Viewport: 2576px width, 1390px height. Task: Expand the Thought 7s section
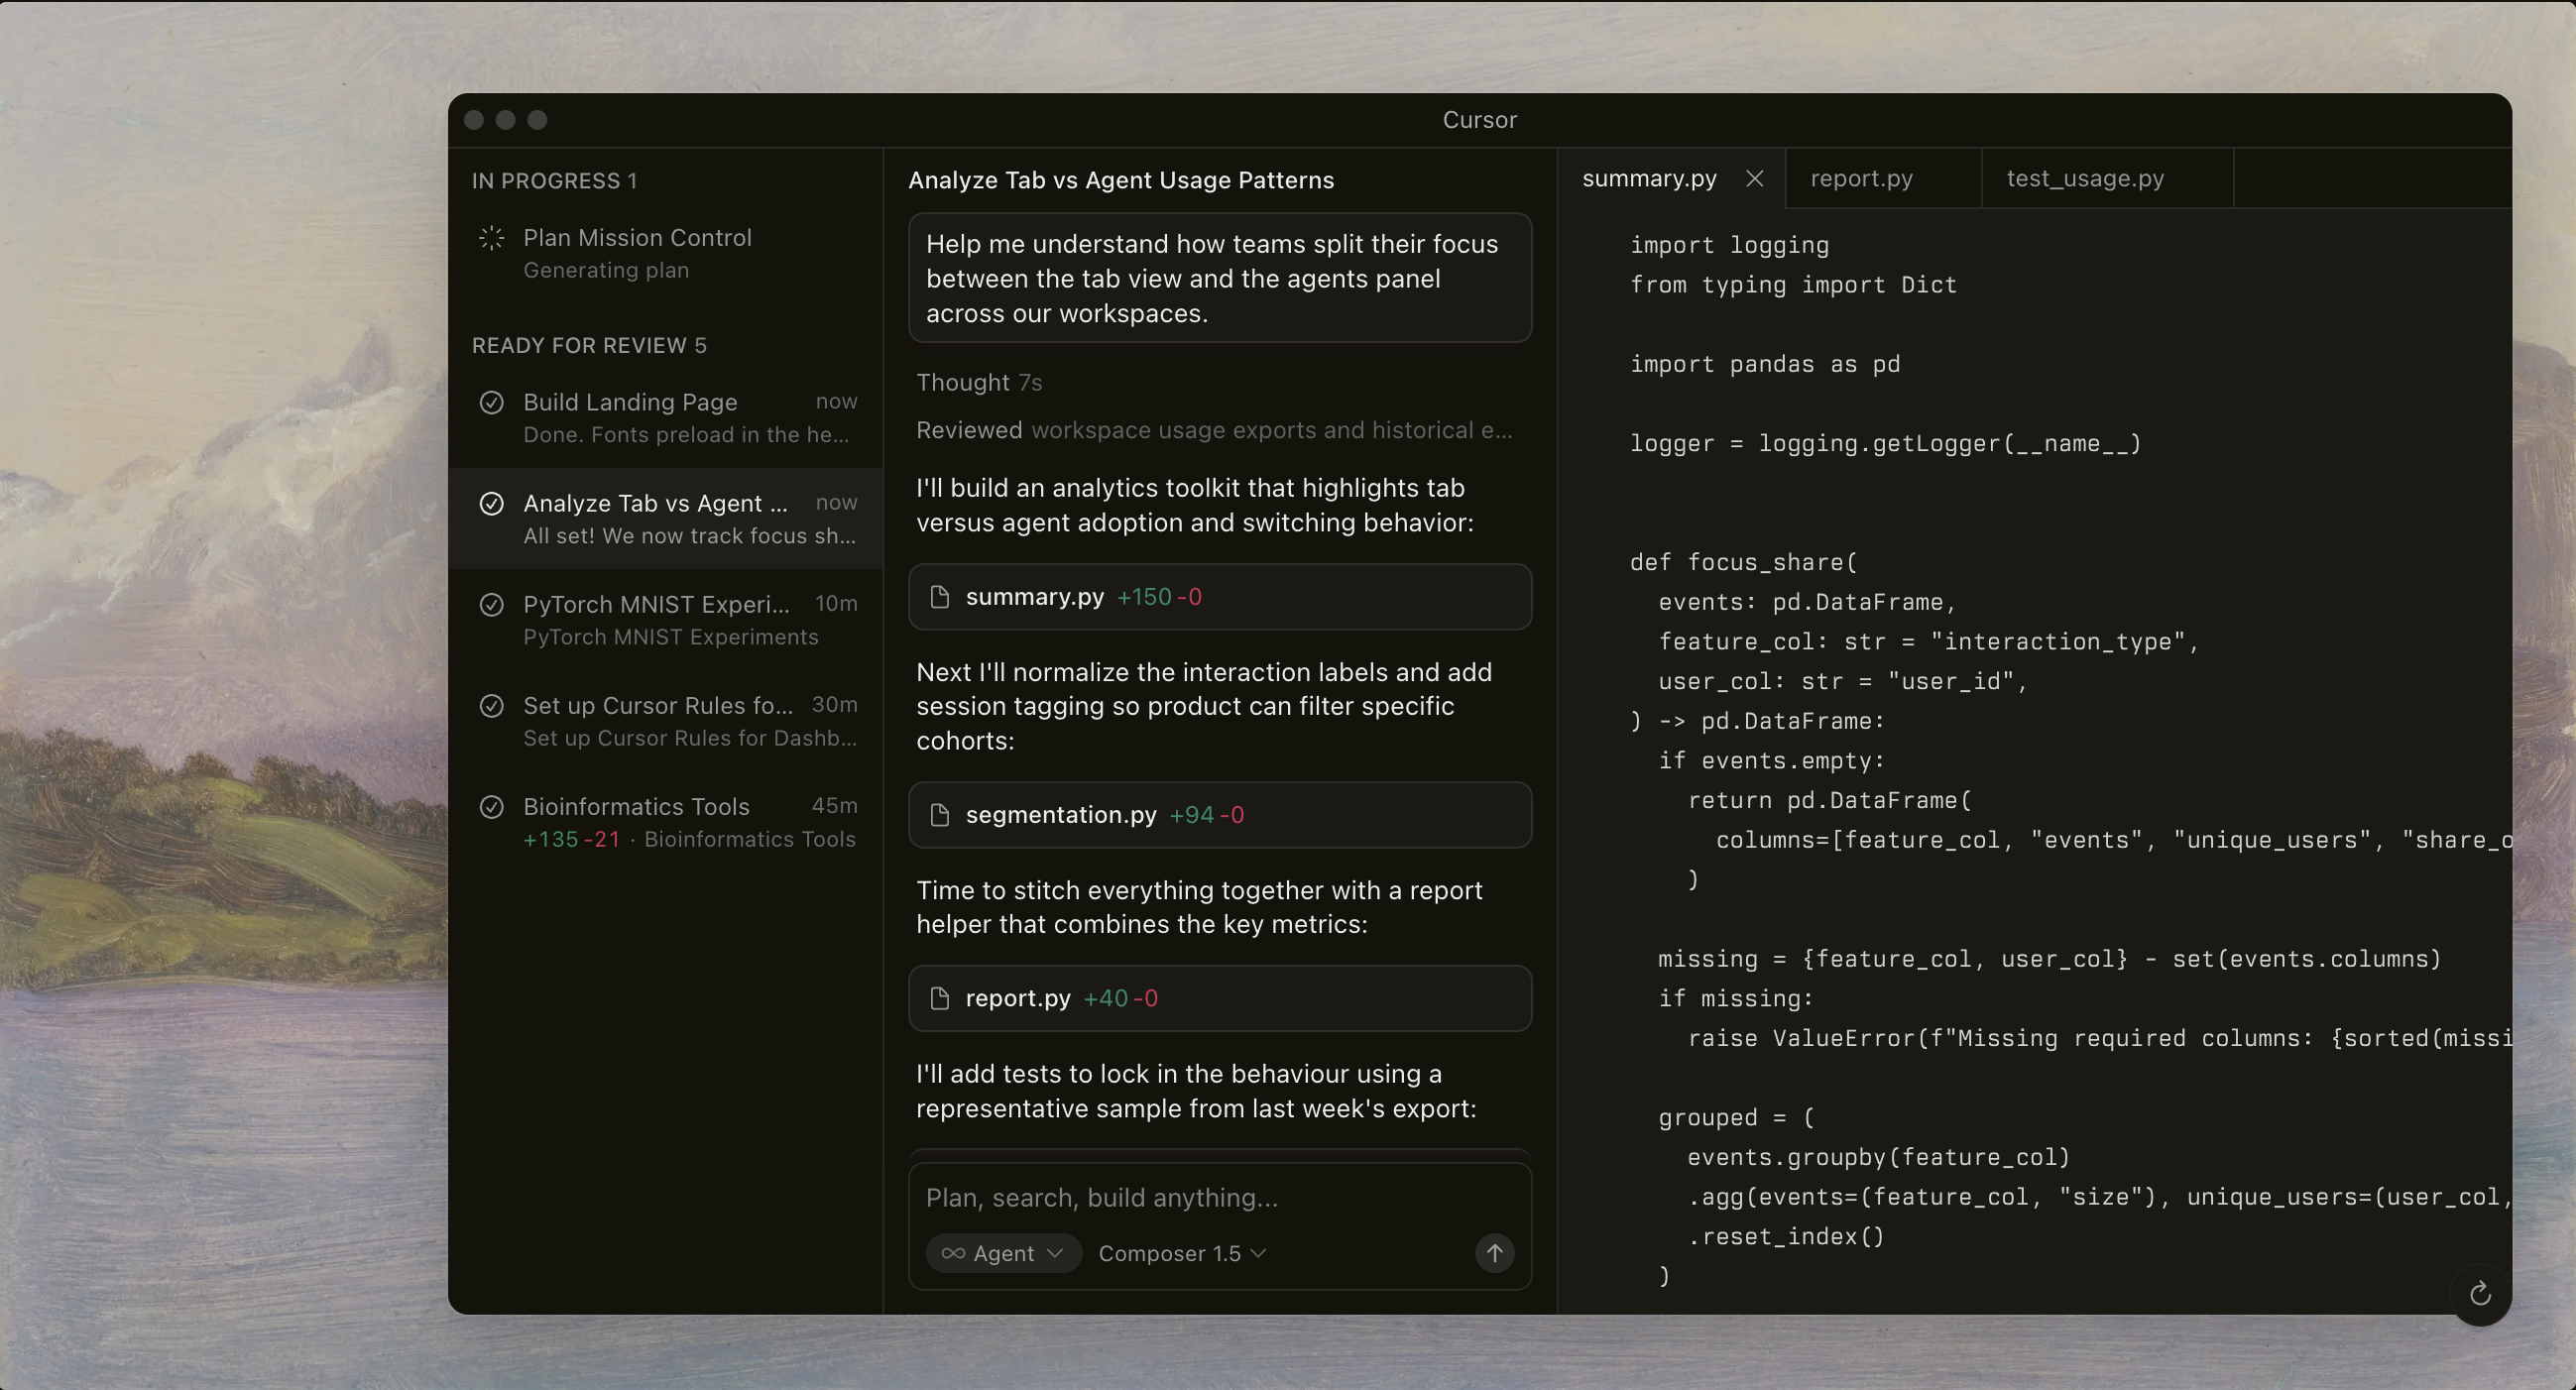(x=978, y=382)
